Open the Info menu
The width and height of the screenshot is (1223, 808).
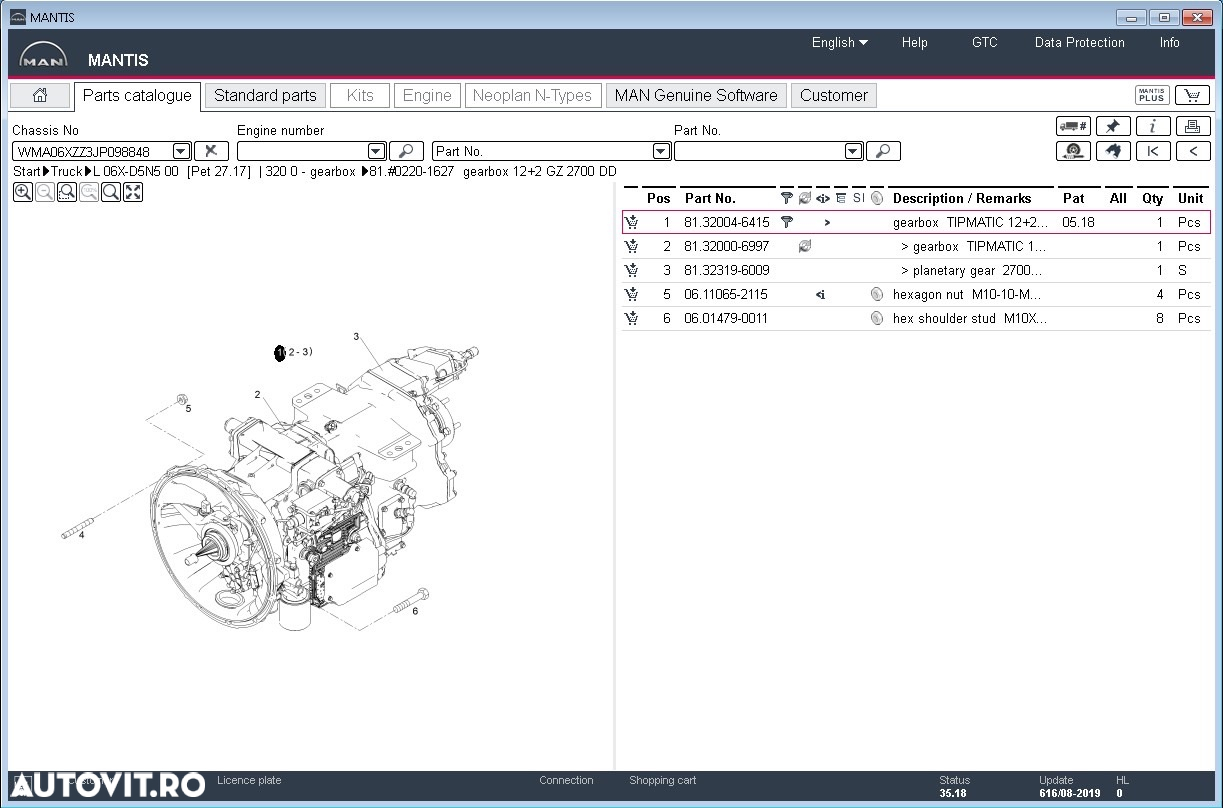click(x=1170, y=43)
